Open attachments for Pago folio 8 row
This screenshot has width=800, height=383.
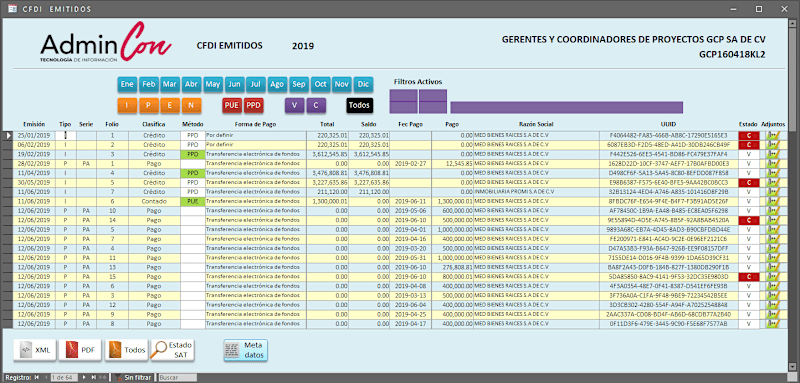coord(774,324)
